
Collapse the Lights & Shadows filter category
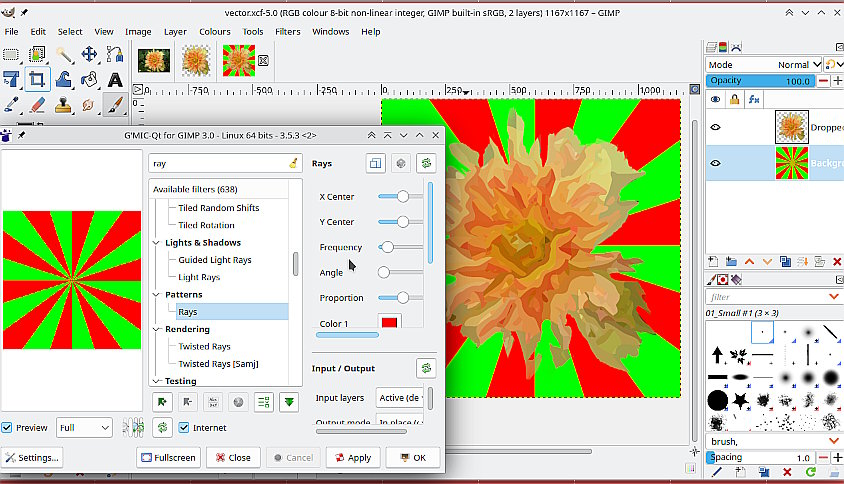pyautogui.click(x=157, y=243)
